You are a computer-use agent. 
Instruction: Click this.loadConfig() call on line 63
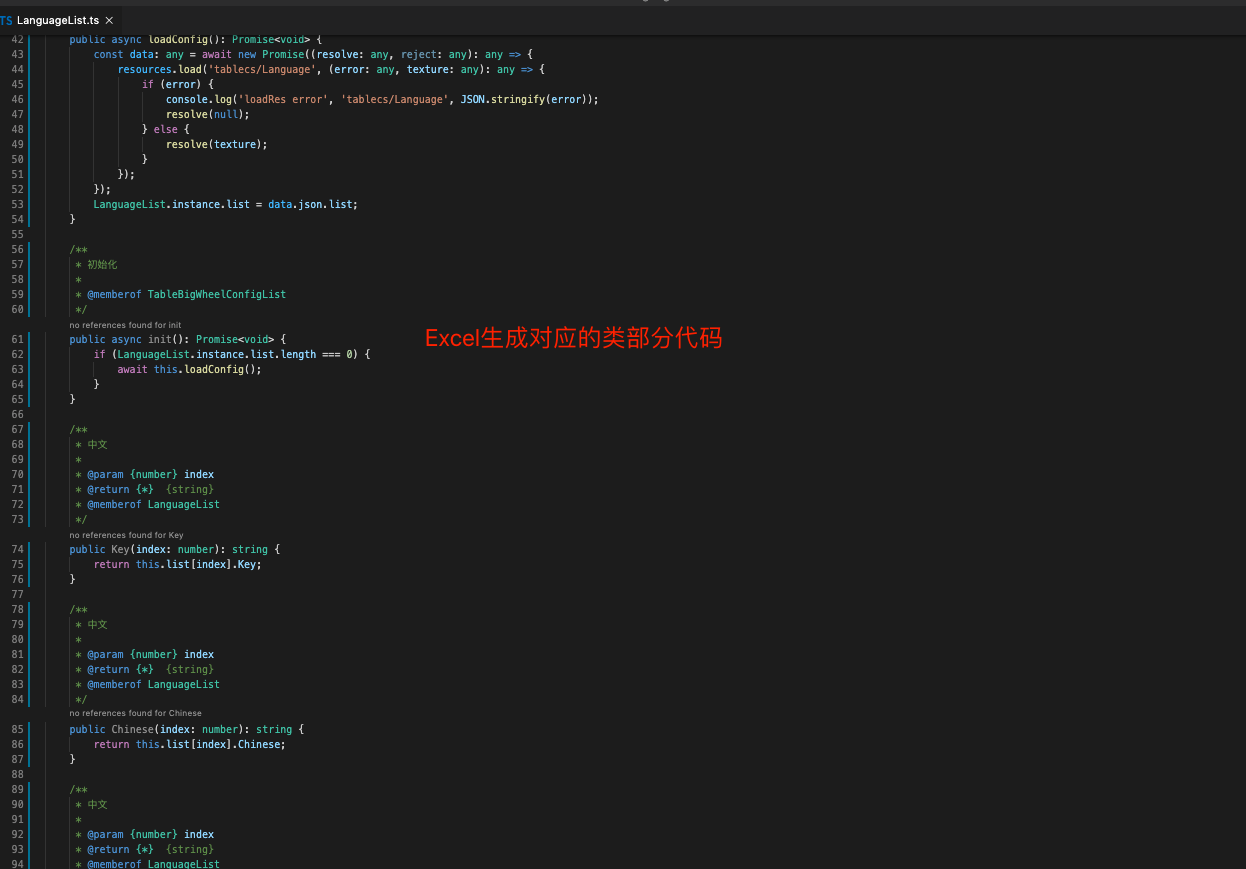click(208, 369)
